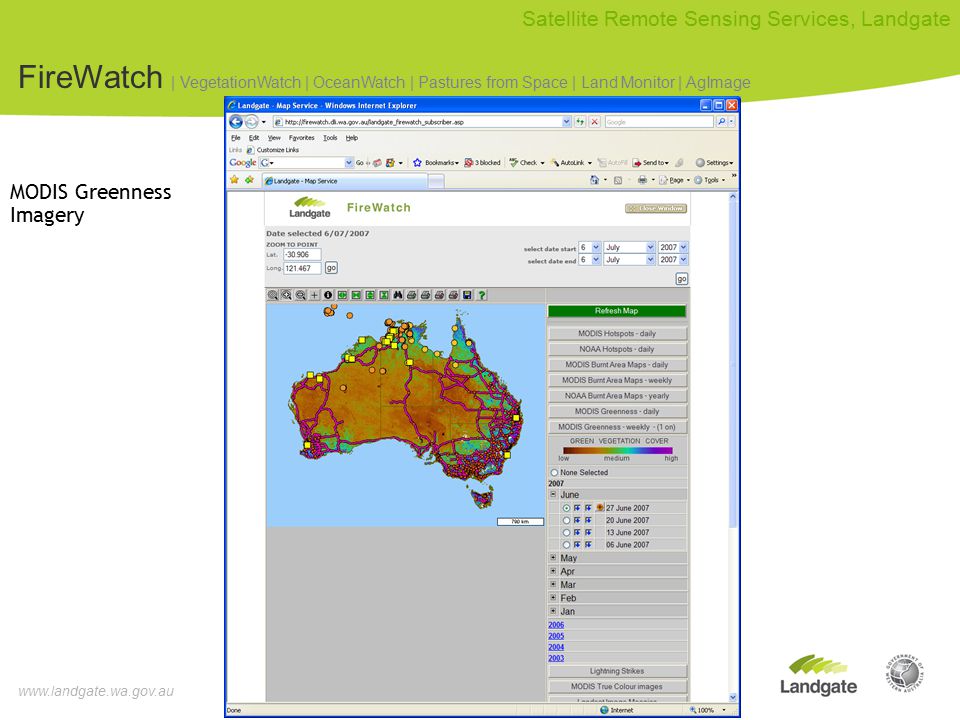
Task: Click the NOAA Hotspots - daily button
Action: tap(617, 349)
